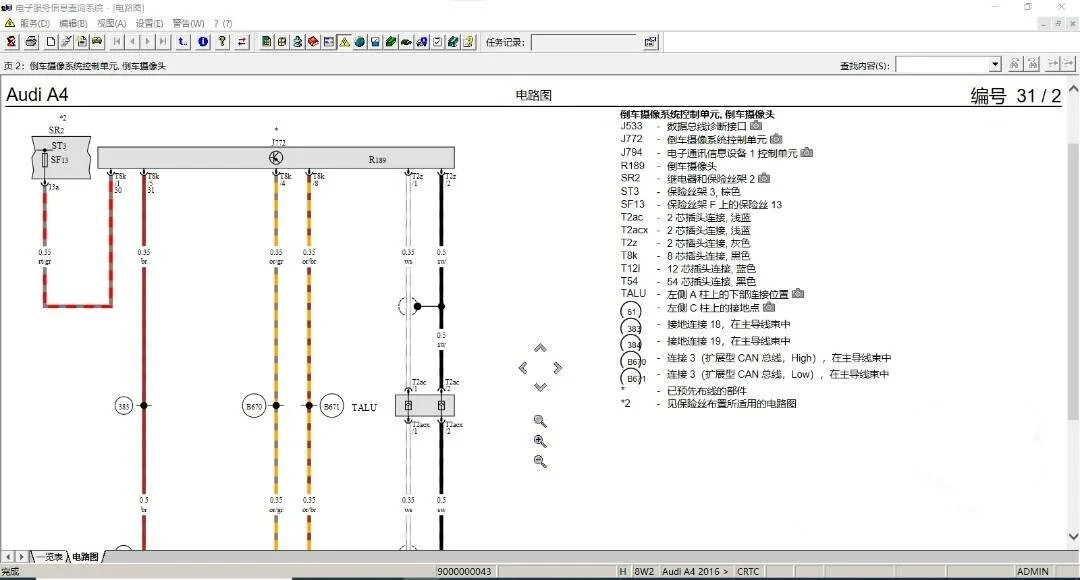
Task: Click 'Audi A4 2016 >' in status bar
Action: (x=695, y=572)
